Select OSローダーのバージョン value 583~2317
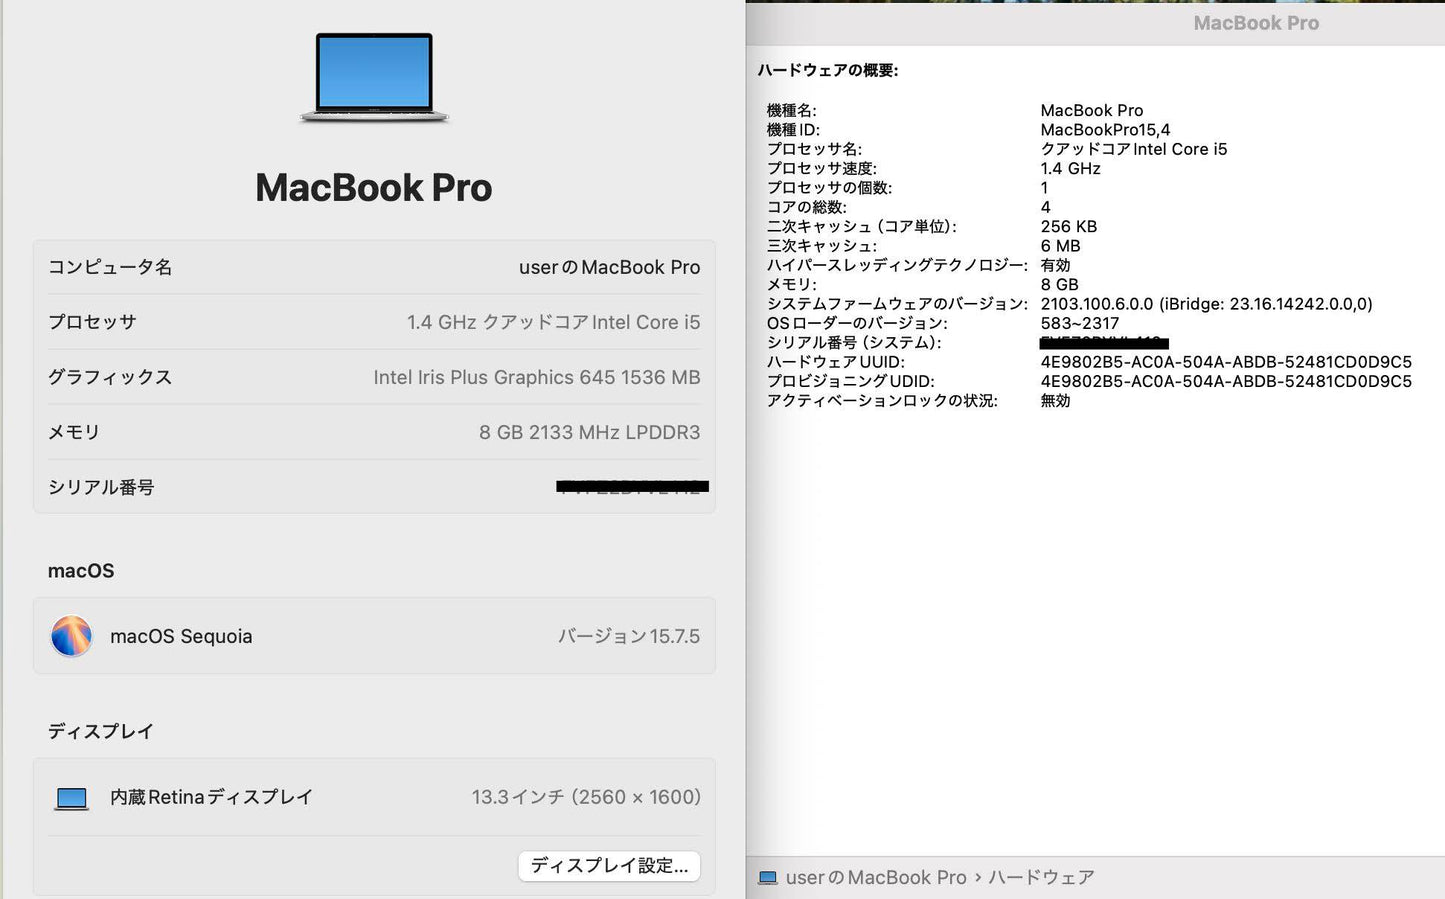 point(1079,323)
